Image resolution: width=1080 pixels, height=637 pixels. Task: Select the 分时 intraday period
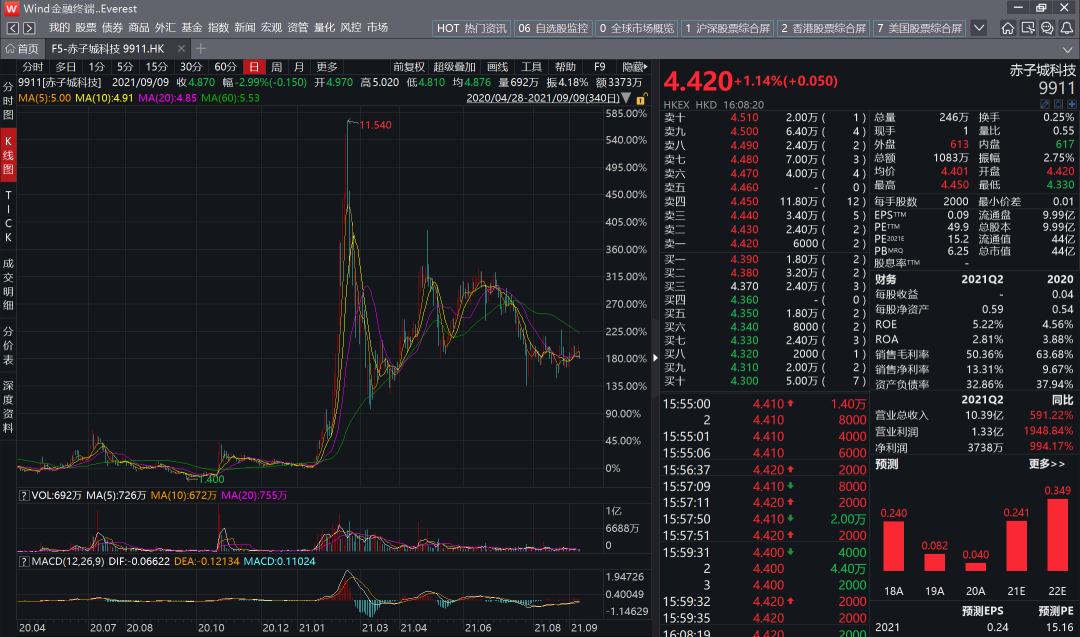(x=32, y=67)
